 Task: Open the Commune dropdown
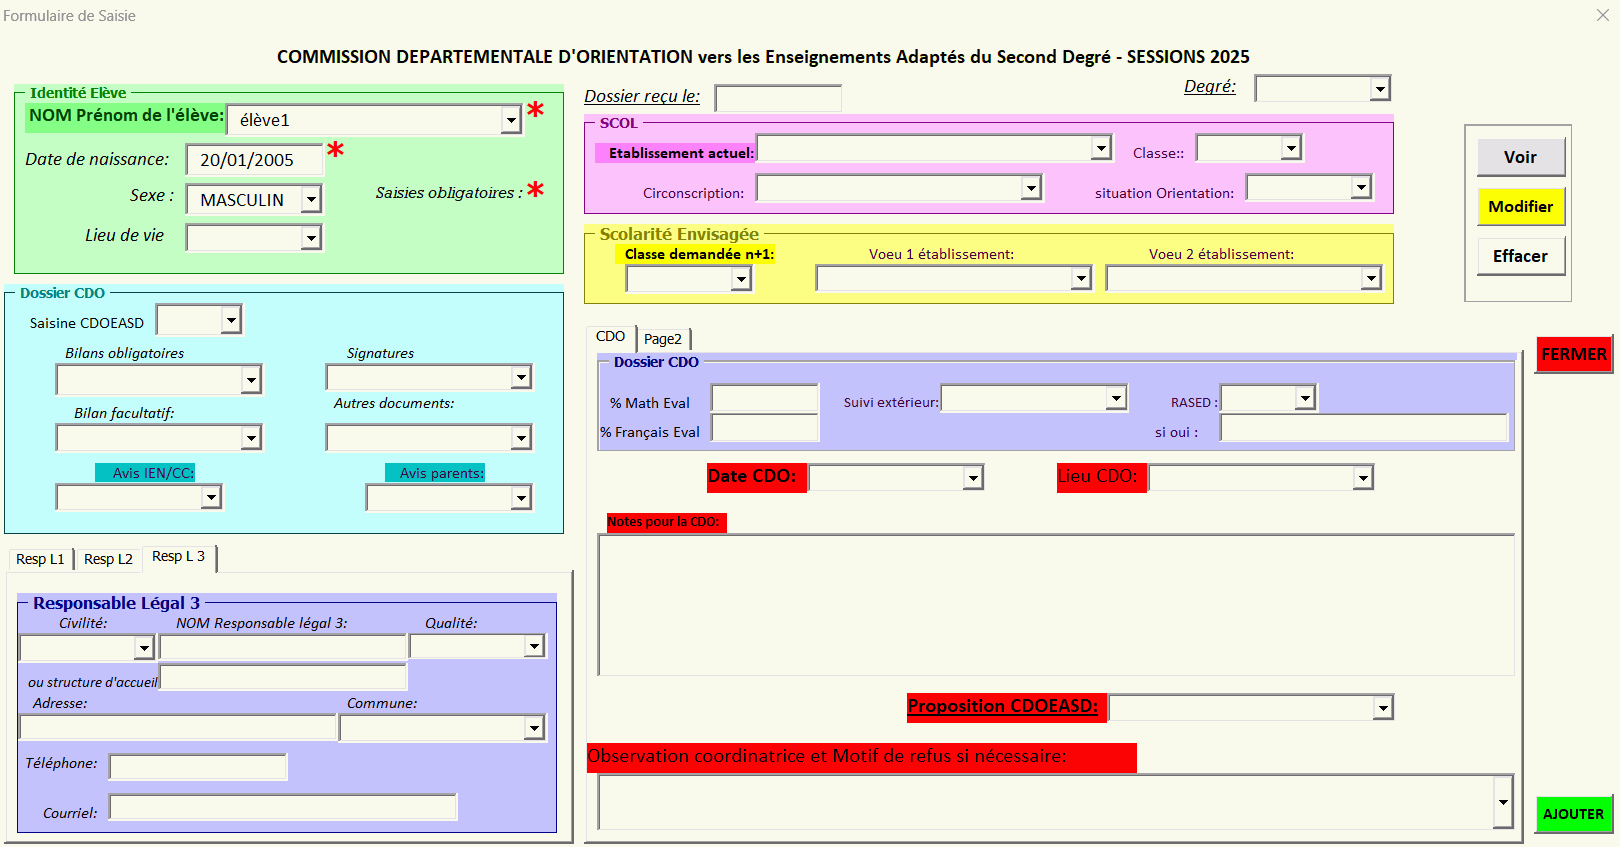coord(534,728)
